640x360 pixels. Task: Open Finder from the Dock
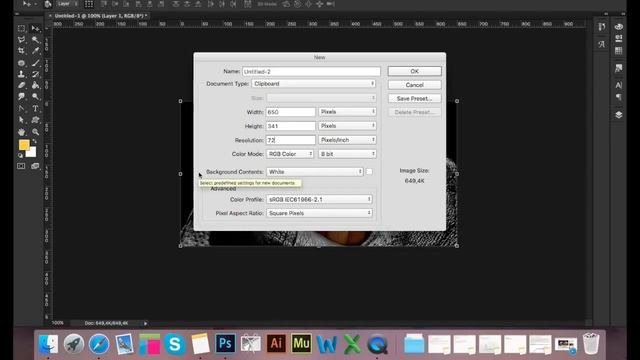[48, 344]
